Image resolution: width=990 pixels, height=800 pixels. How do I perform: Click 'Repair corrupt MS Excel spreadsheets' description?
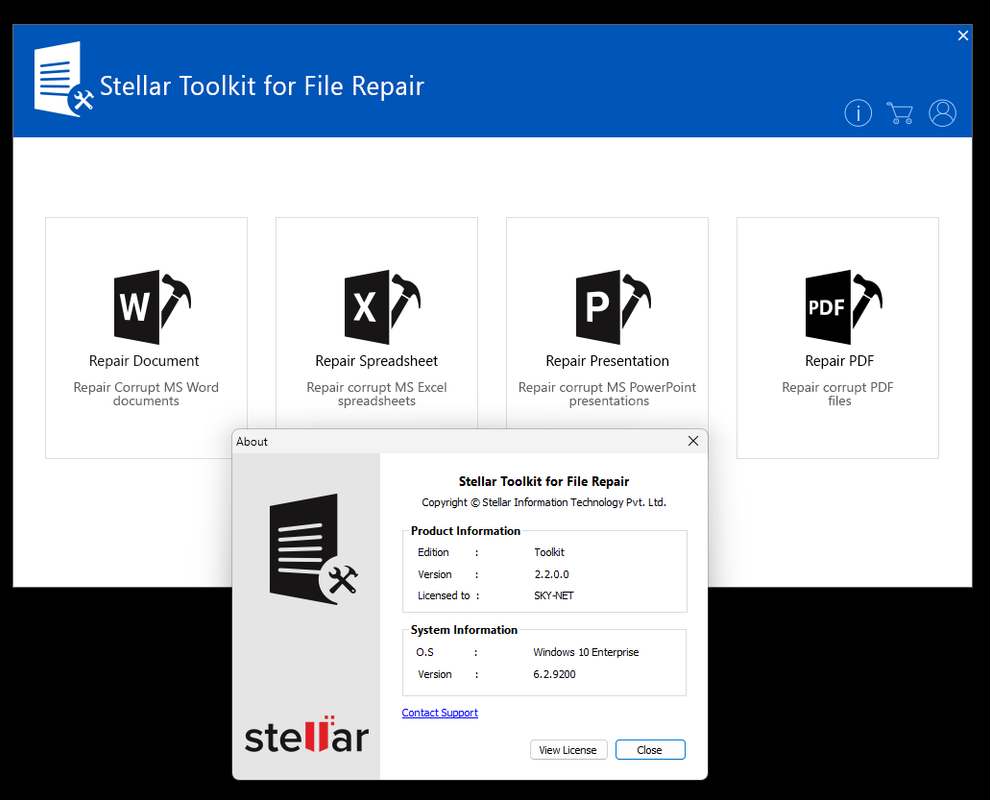(x=376, y=394)
